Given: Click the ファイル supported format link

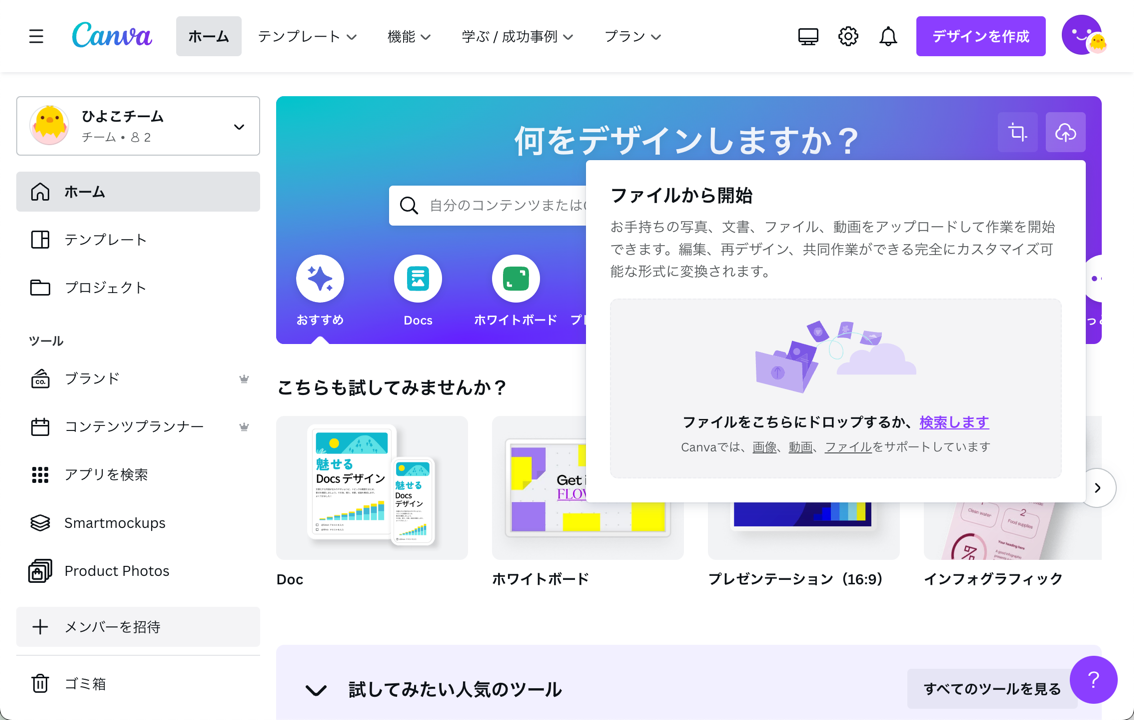Looking at the screenshot, I should pos(848,447).
